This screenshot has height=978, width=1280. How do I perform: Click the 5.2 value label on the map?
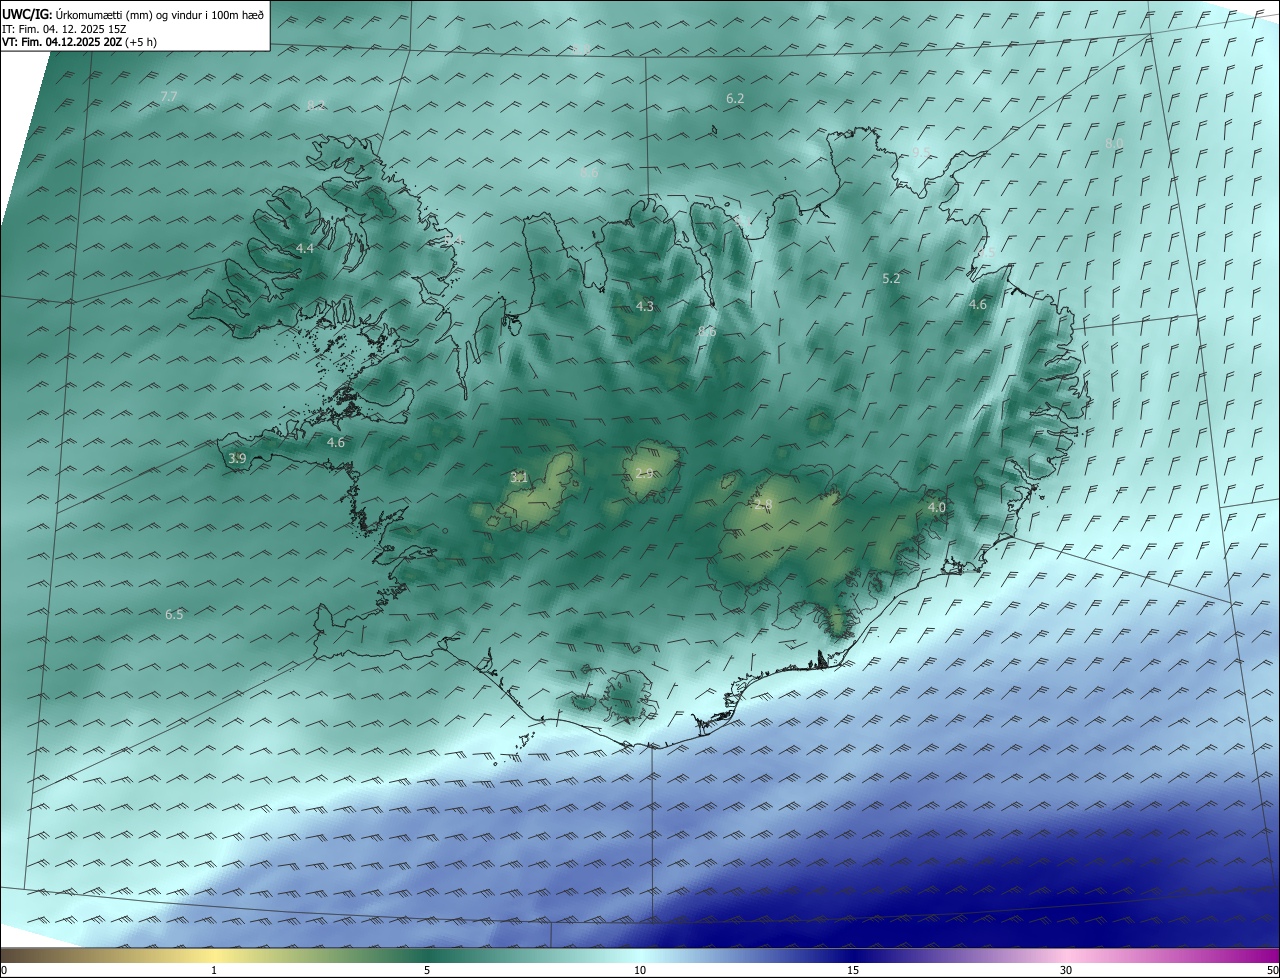click(891, 279)
